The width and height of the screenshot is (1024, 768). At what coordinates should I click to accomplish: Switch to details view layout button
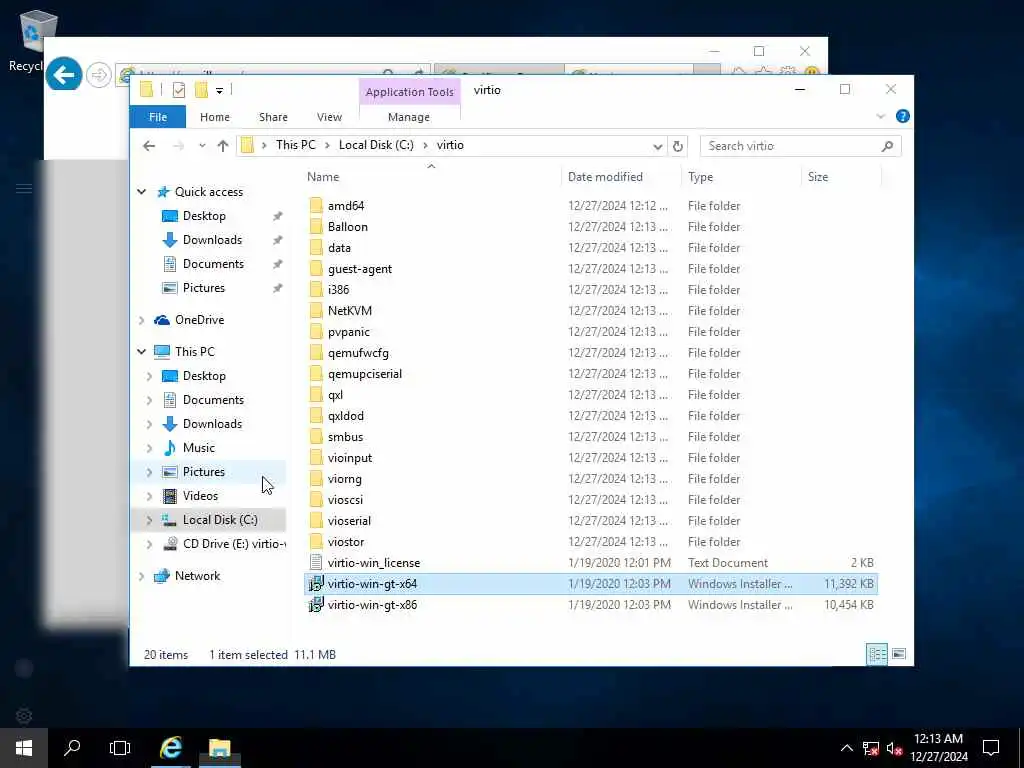click(x=876, y=654)
